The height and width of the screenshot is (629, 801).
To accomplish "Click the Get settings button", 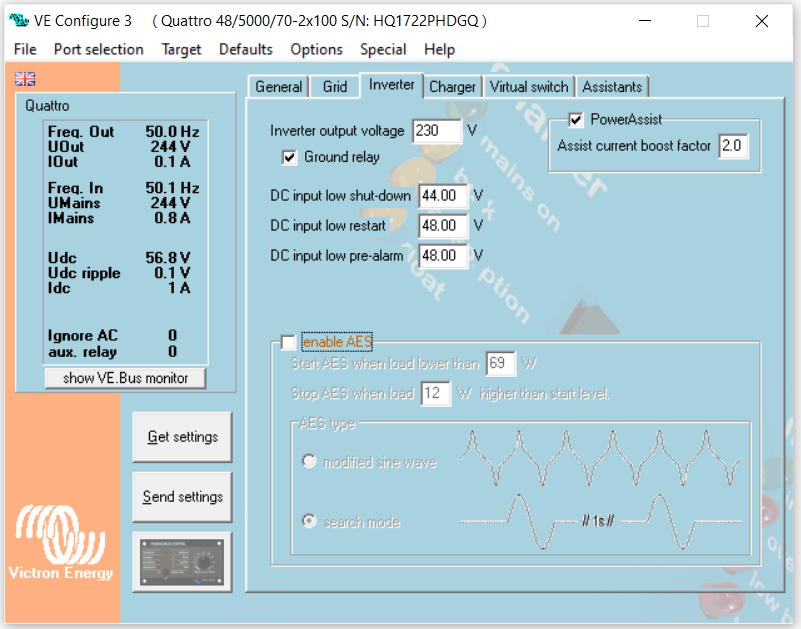I will [x=182, y=437].
